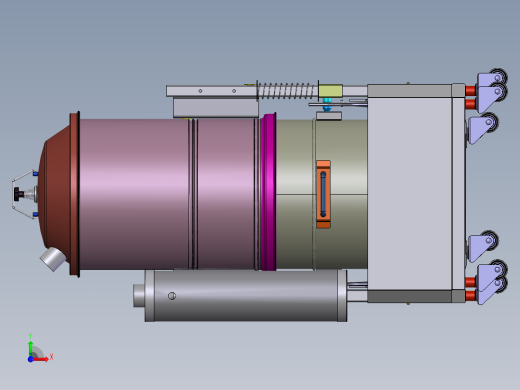Select the large gray box housing
Viewport: 520px width, 390px height.
410,194
